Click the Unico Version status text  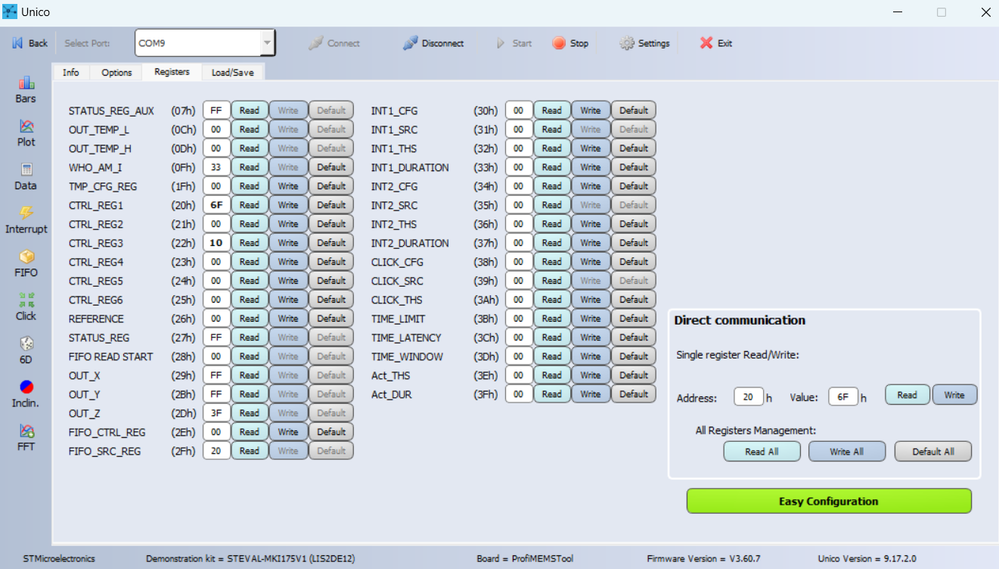click(x=867, y=559)
